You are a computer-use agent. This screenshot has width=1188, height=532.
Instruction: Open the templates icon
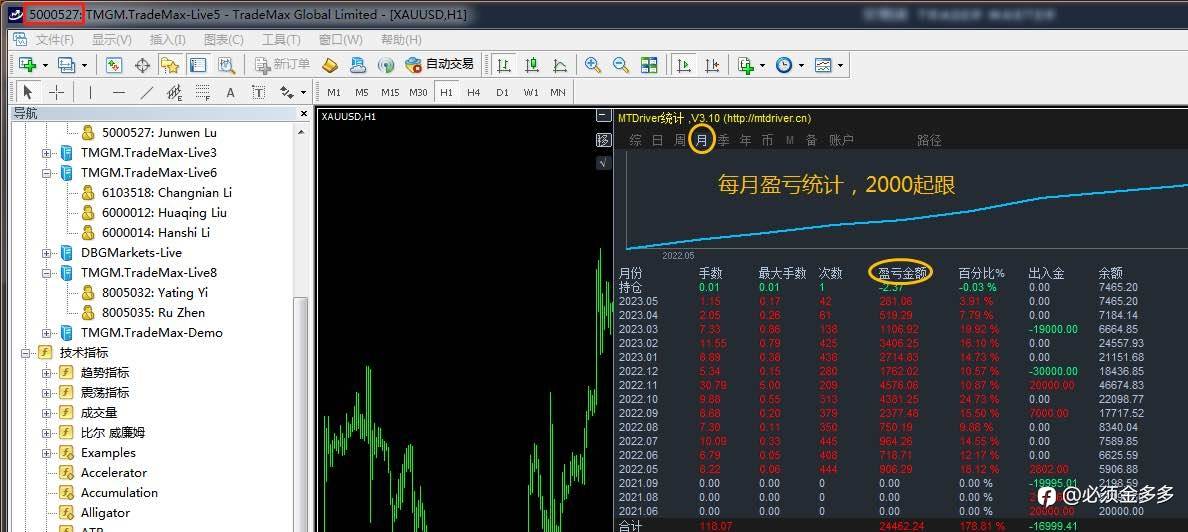coord(823,65)
